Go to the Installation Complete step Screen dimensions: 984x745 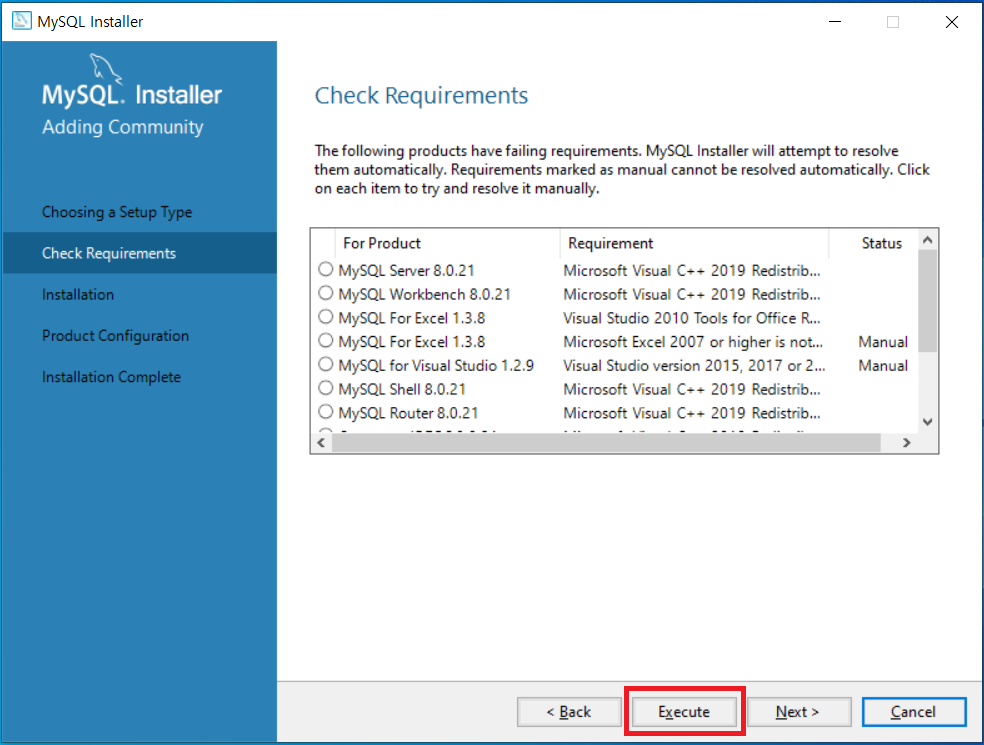(111, 377)
